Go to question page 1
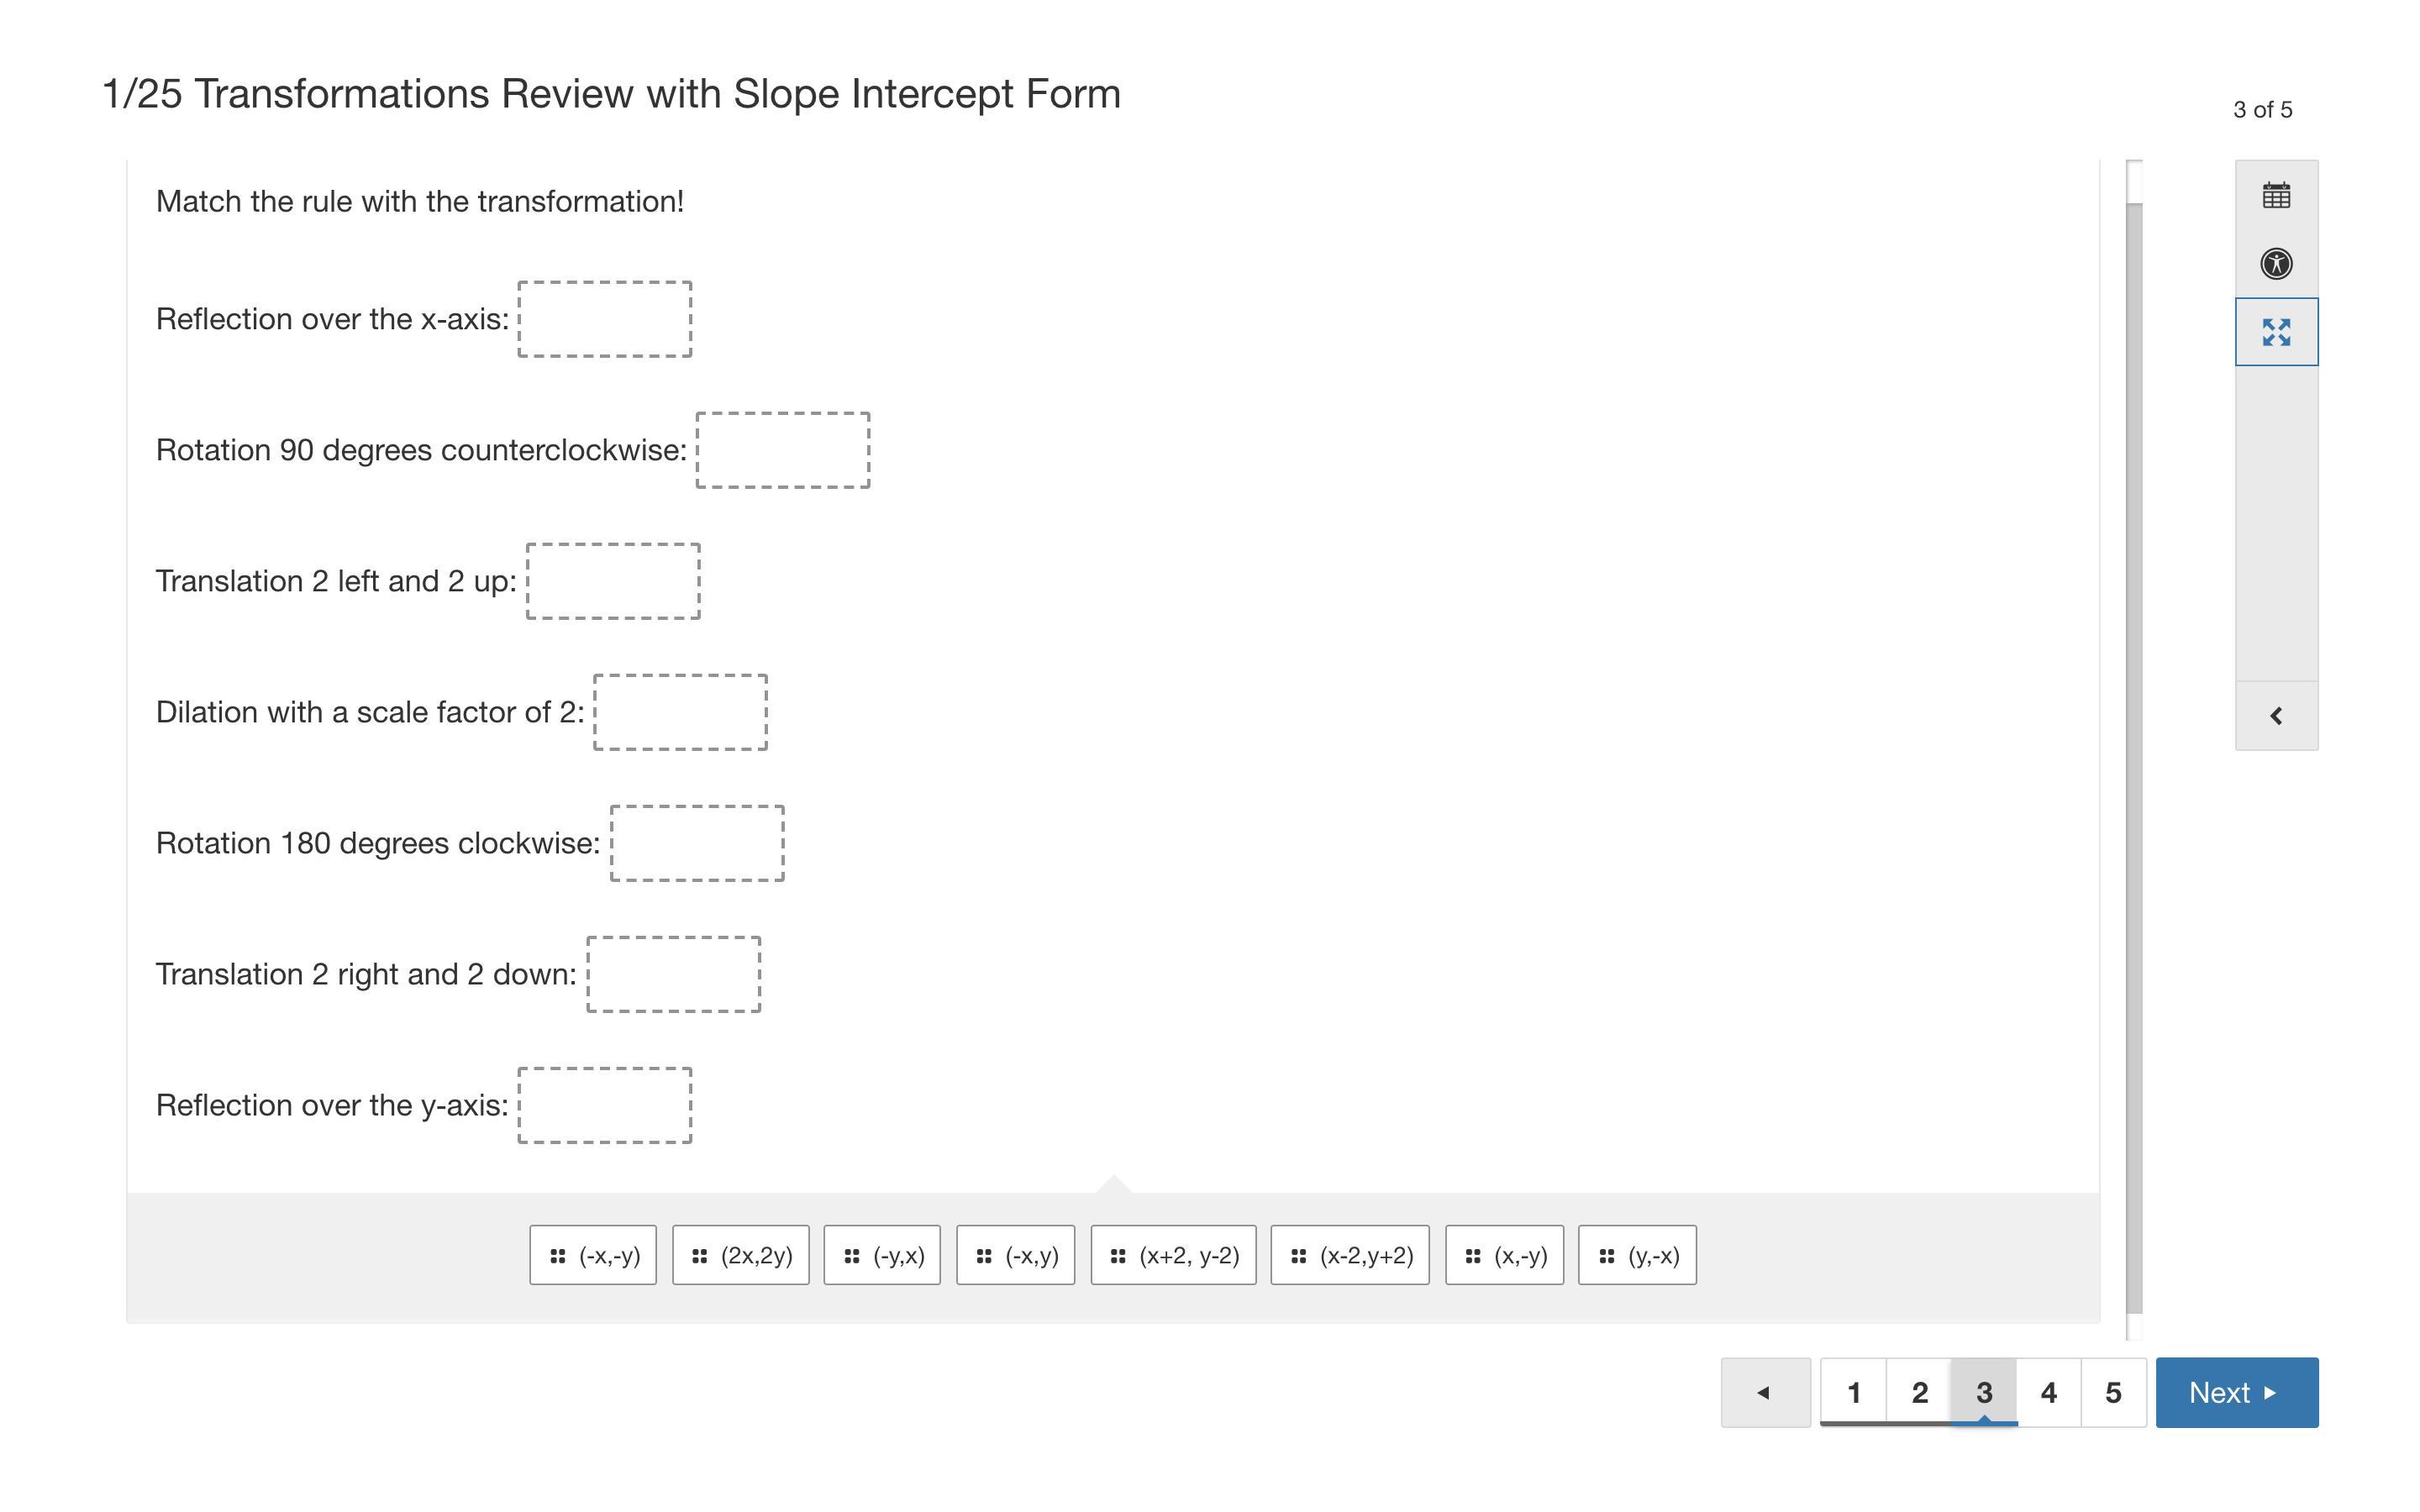Viewport: 2420px width, 1512px height. click(x=1853, y=1392)
